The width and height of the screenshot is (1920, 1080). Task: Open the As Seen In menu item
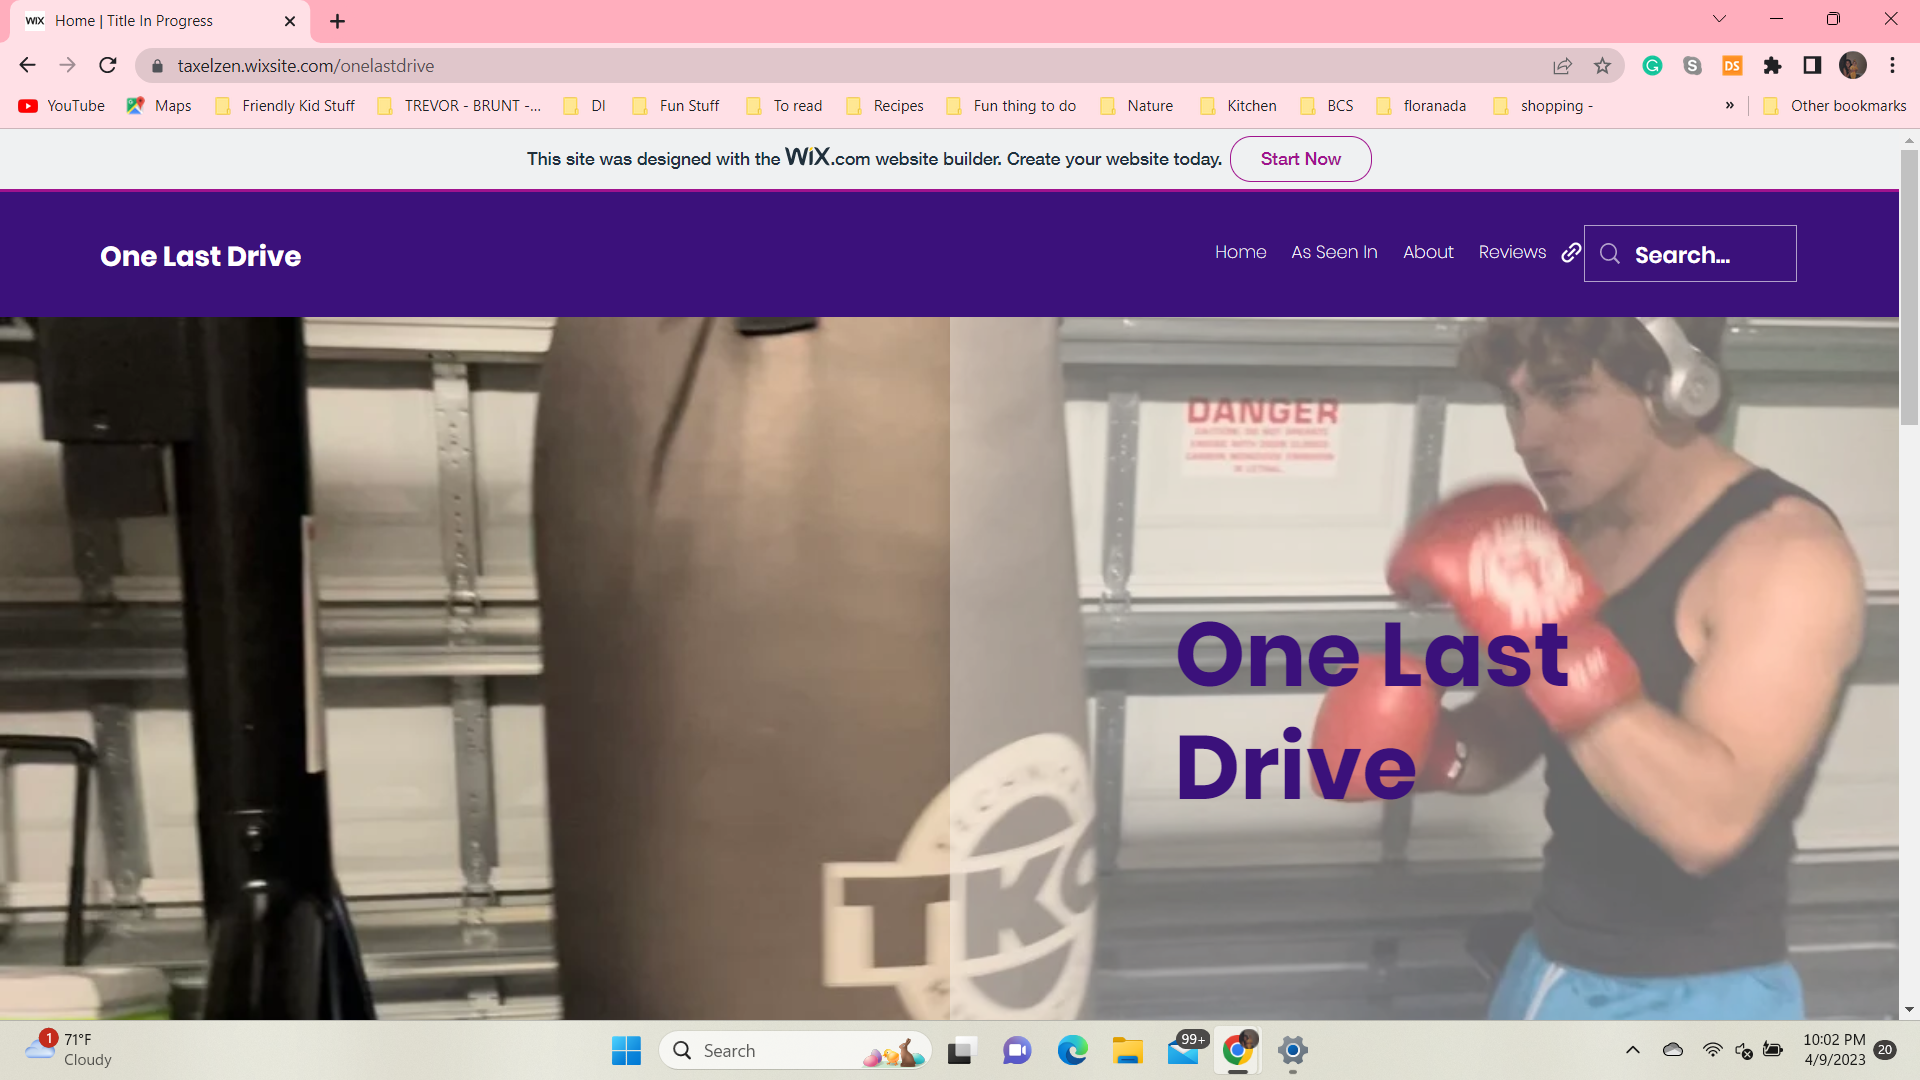(x=1334, y=252)
